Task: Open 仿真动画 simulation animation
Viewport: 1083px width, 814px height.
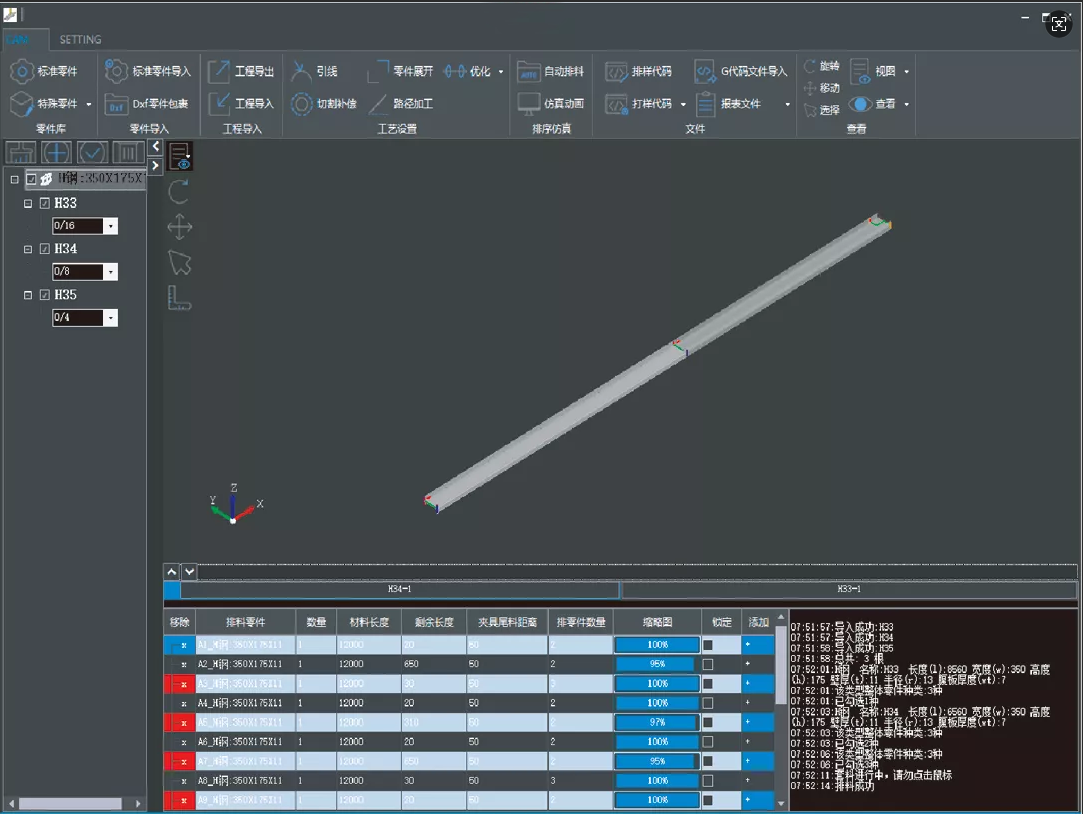Action: pos(528,103)
